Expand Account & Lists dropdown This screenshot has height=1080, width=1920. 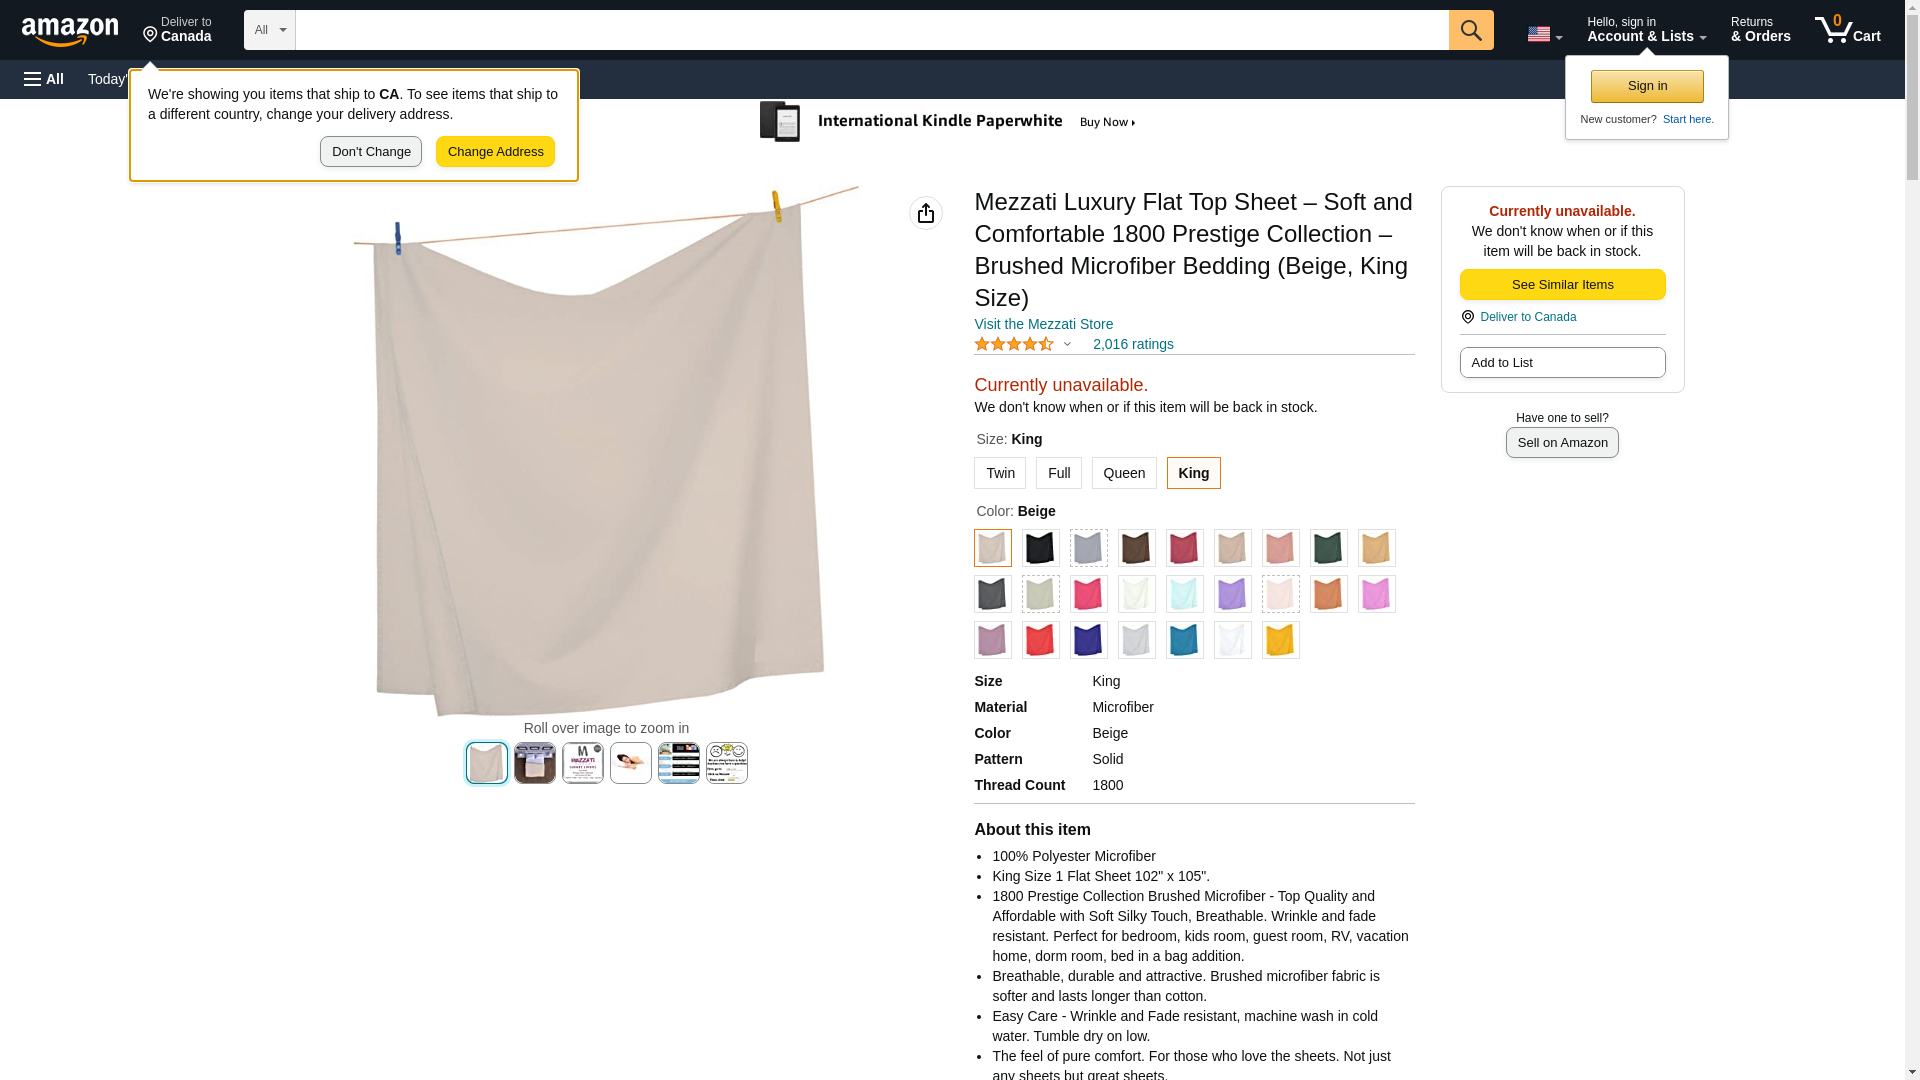1646,30
